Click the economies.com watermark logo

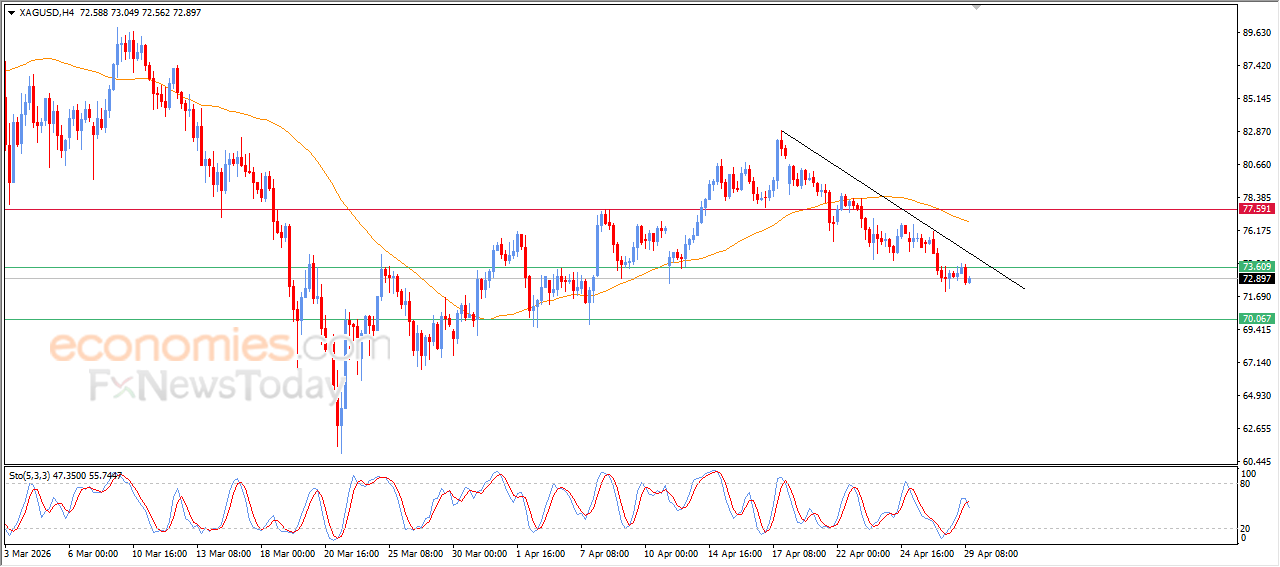pos(220,346)
